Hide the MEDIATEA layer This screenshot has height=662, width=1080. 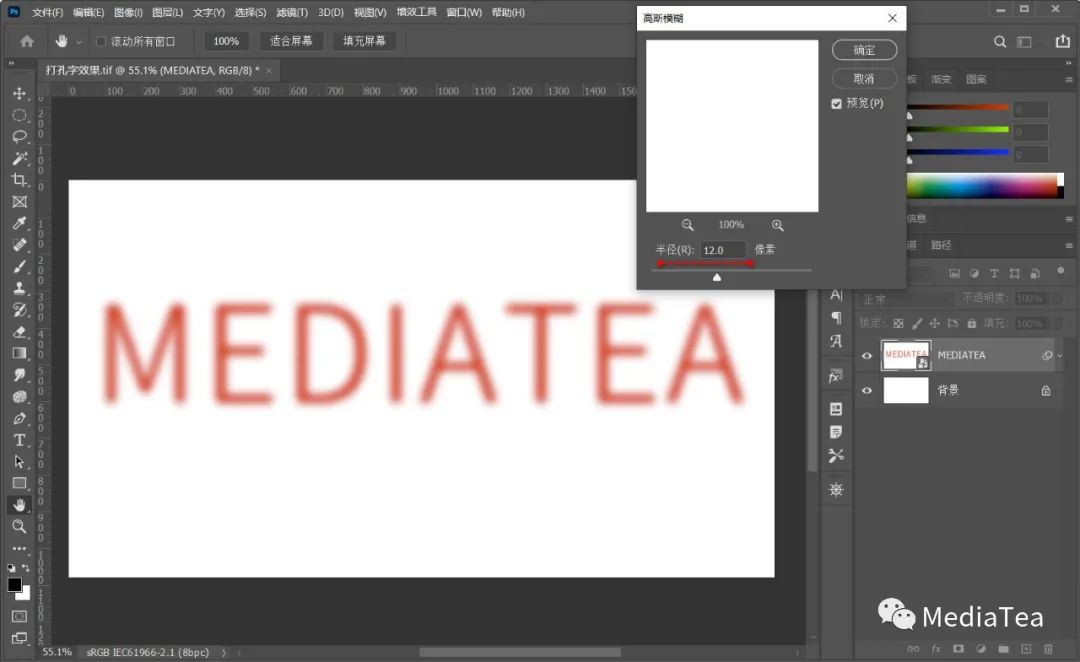[867, 355]
